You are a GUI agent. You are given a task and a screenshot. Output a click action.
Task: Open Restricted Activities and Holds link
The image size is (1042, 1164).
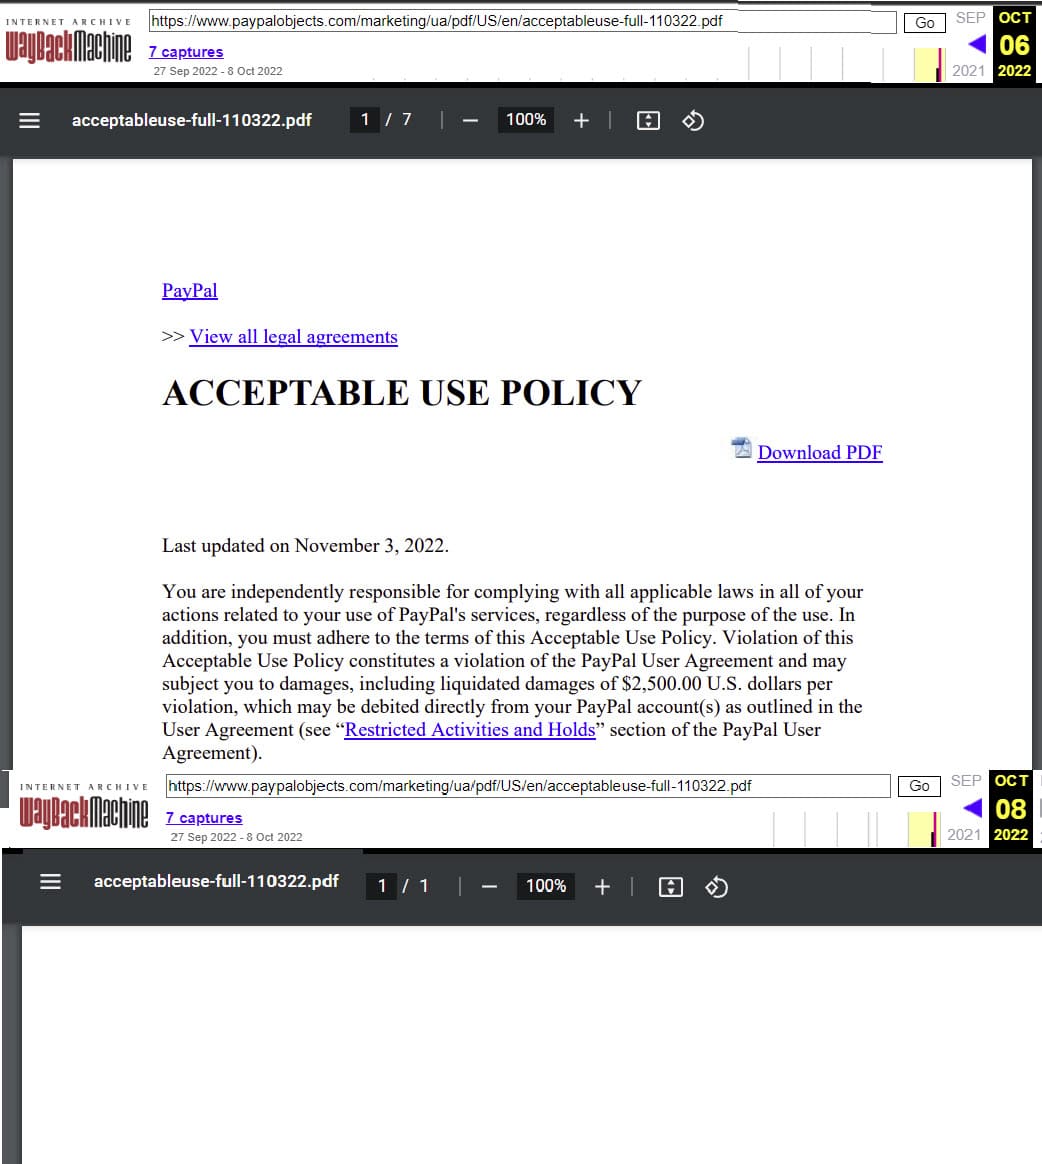point(470,730)
